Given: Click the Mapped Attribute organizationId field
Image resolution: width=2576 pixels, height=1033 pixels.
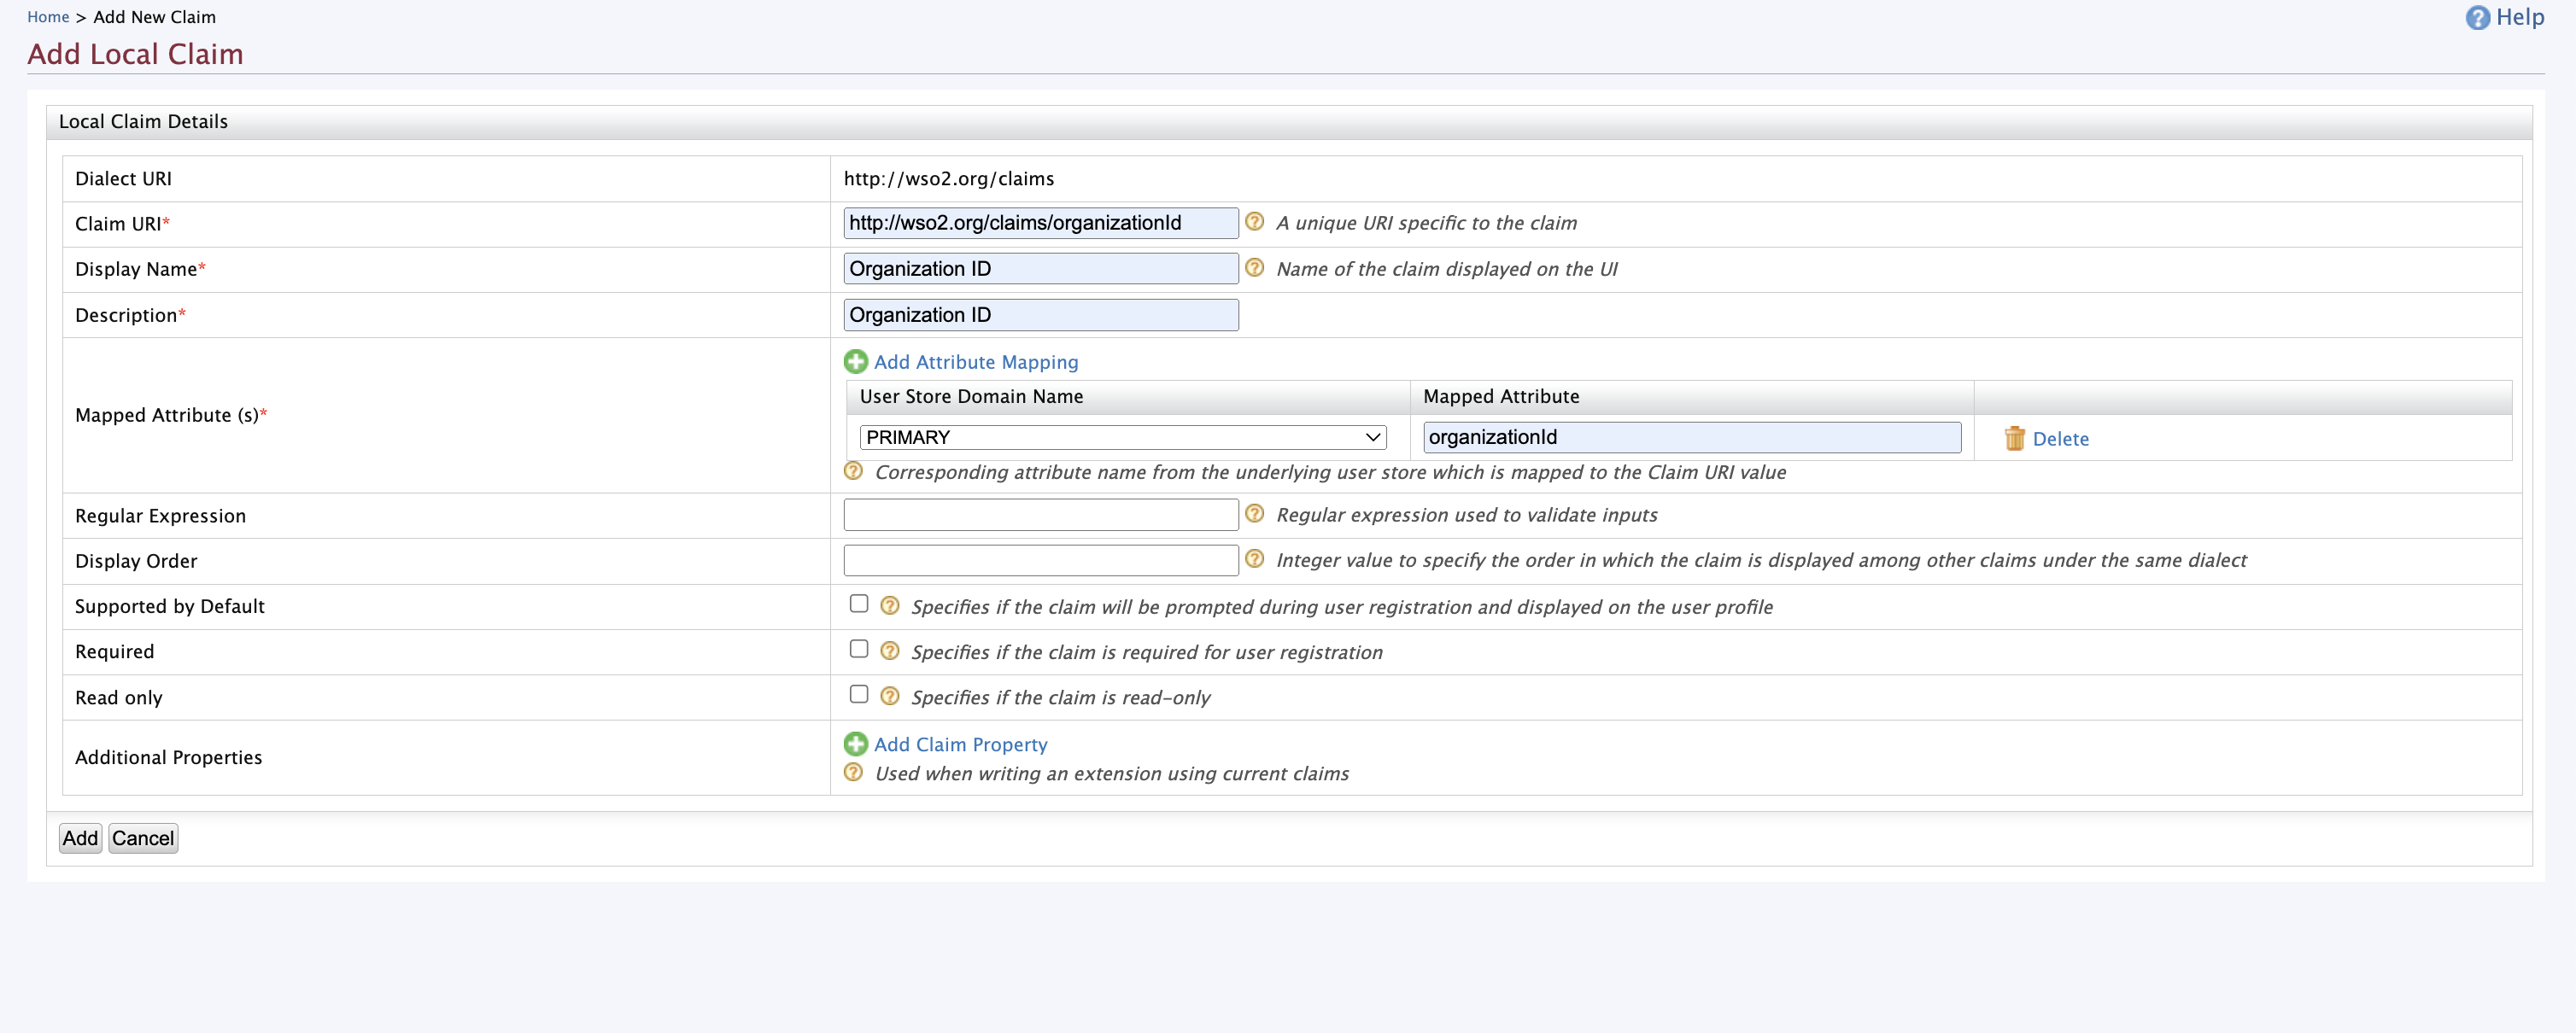Looking at the screenshot, I should click(x=1691, y=437).
